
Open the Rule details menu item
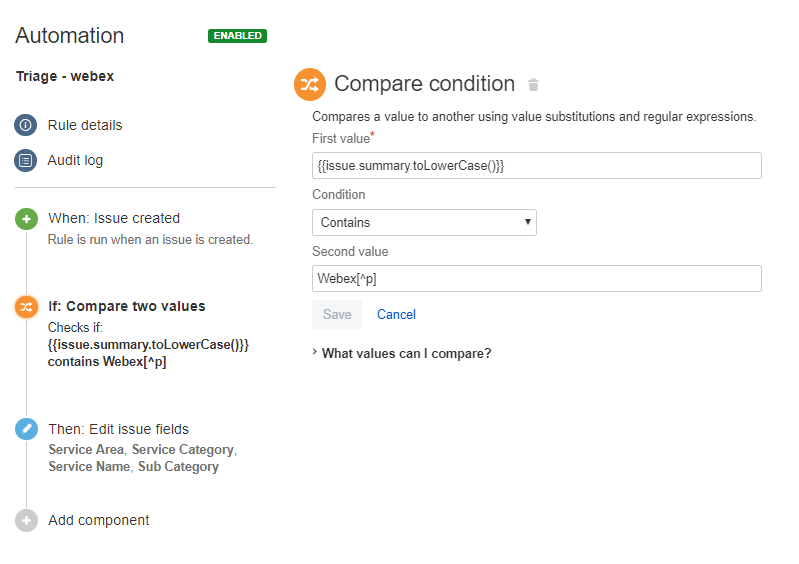(85, 125)
